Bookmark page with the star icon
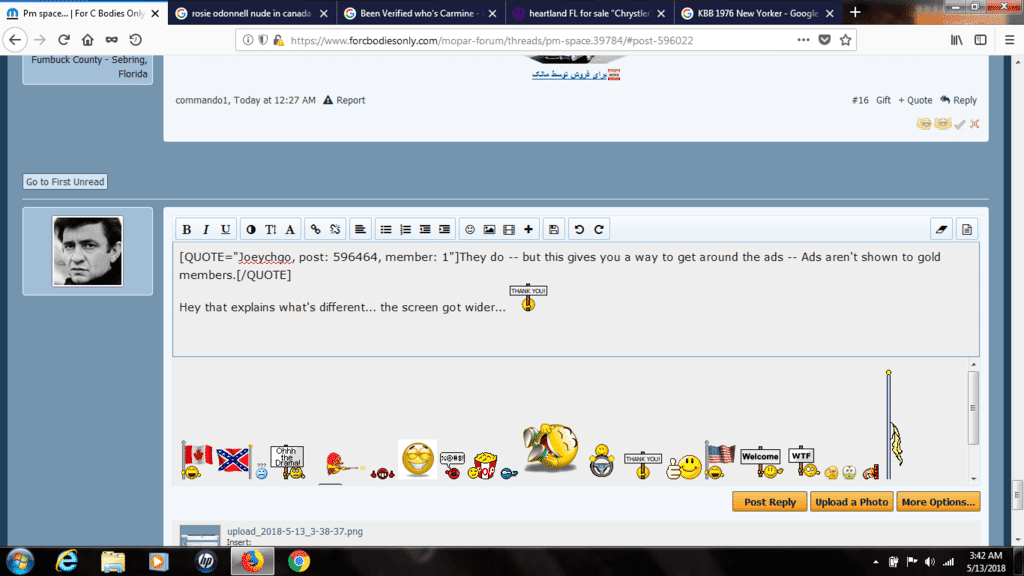 pyautogui.click(x=846, y=40)
